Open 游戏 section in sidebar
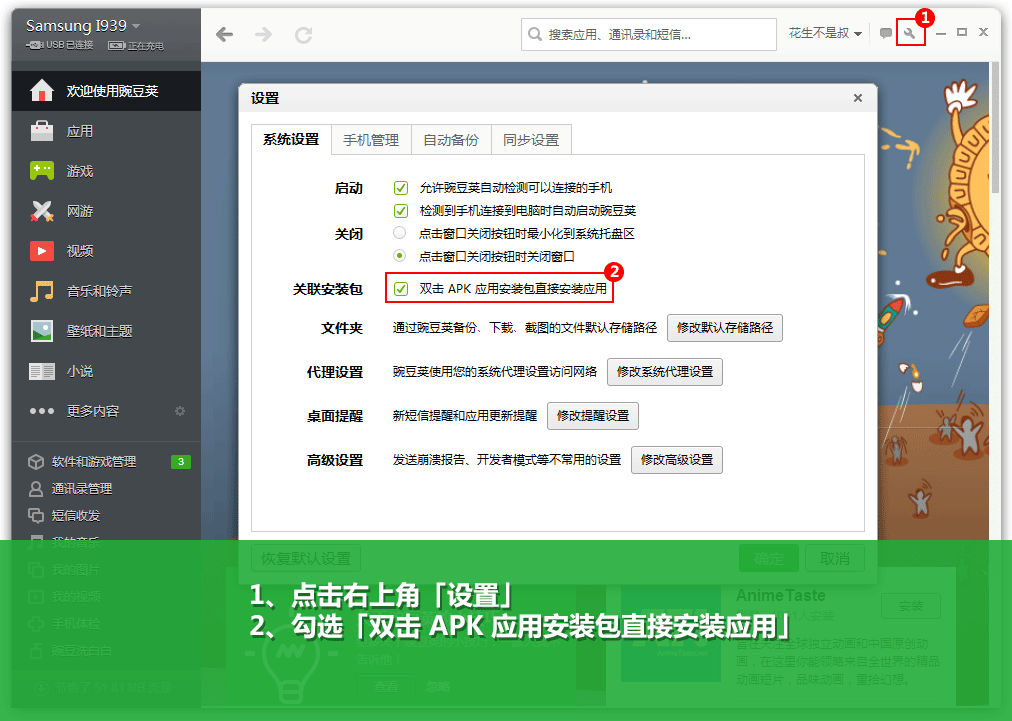The image size is (1012, 721). tap(80, 171)
